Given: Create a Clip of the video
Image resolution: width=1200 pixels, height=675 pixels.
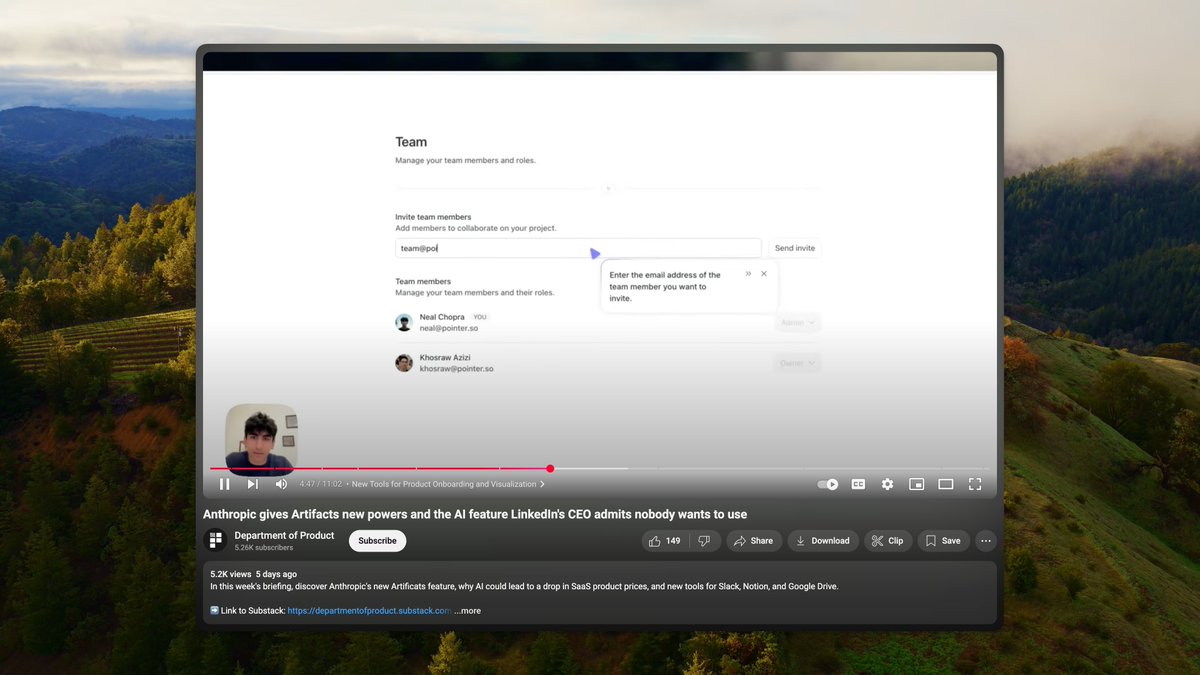Looking at the screenshot, I should coord(887,541).
